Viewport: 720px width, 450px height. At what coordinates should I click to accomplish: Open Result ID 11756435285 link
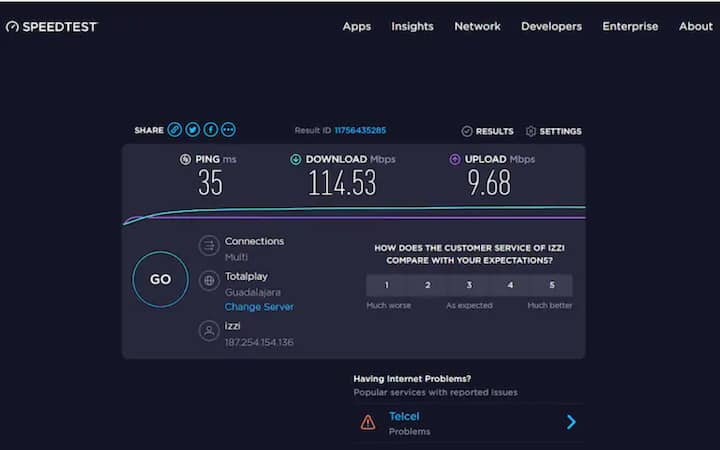tap(360, 131)
